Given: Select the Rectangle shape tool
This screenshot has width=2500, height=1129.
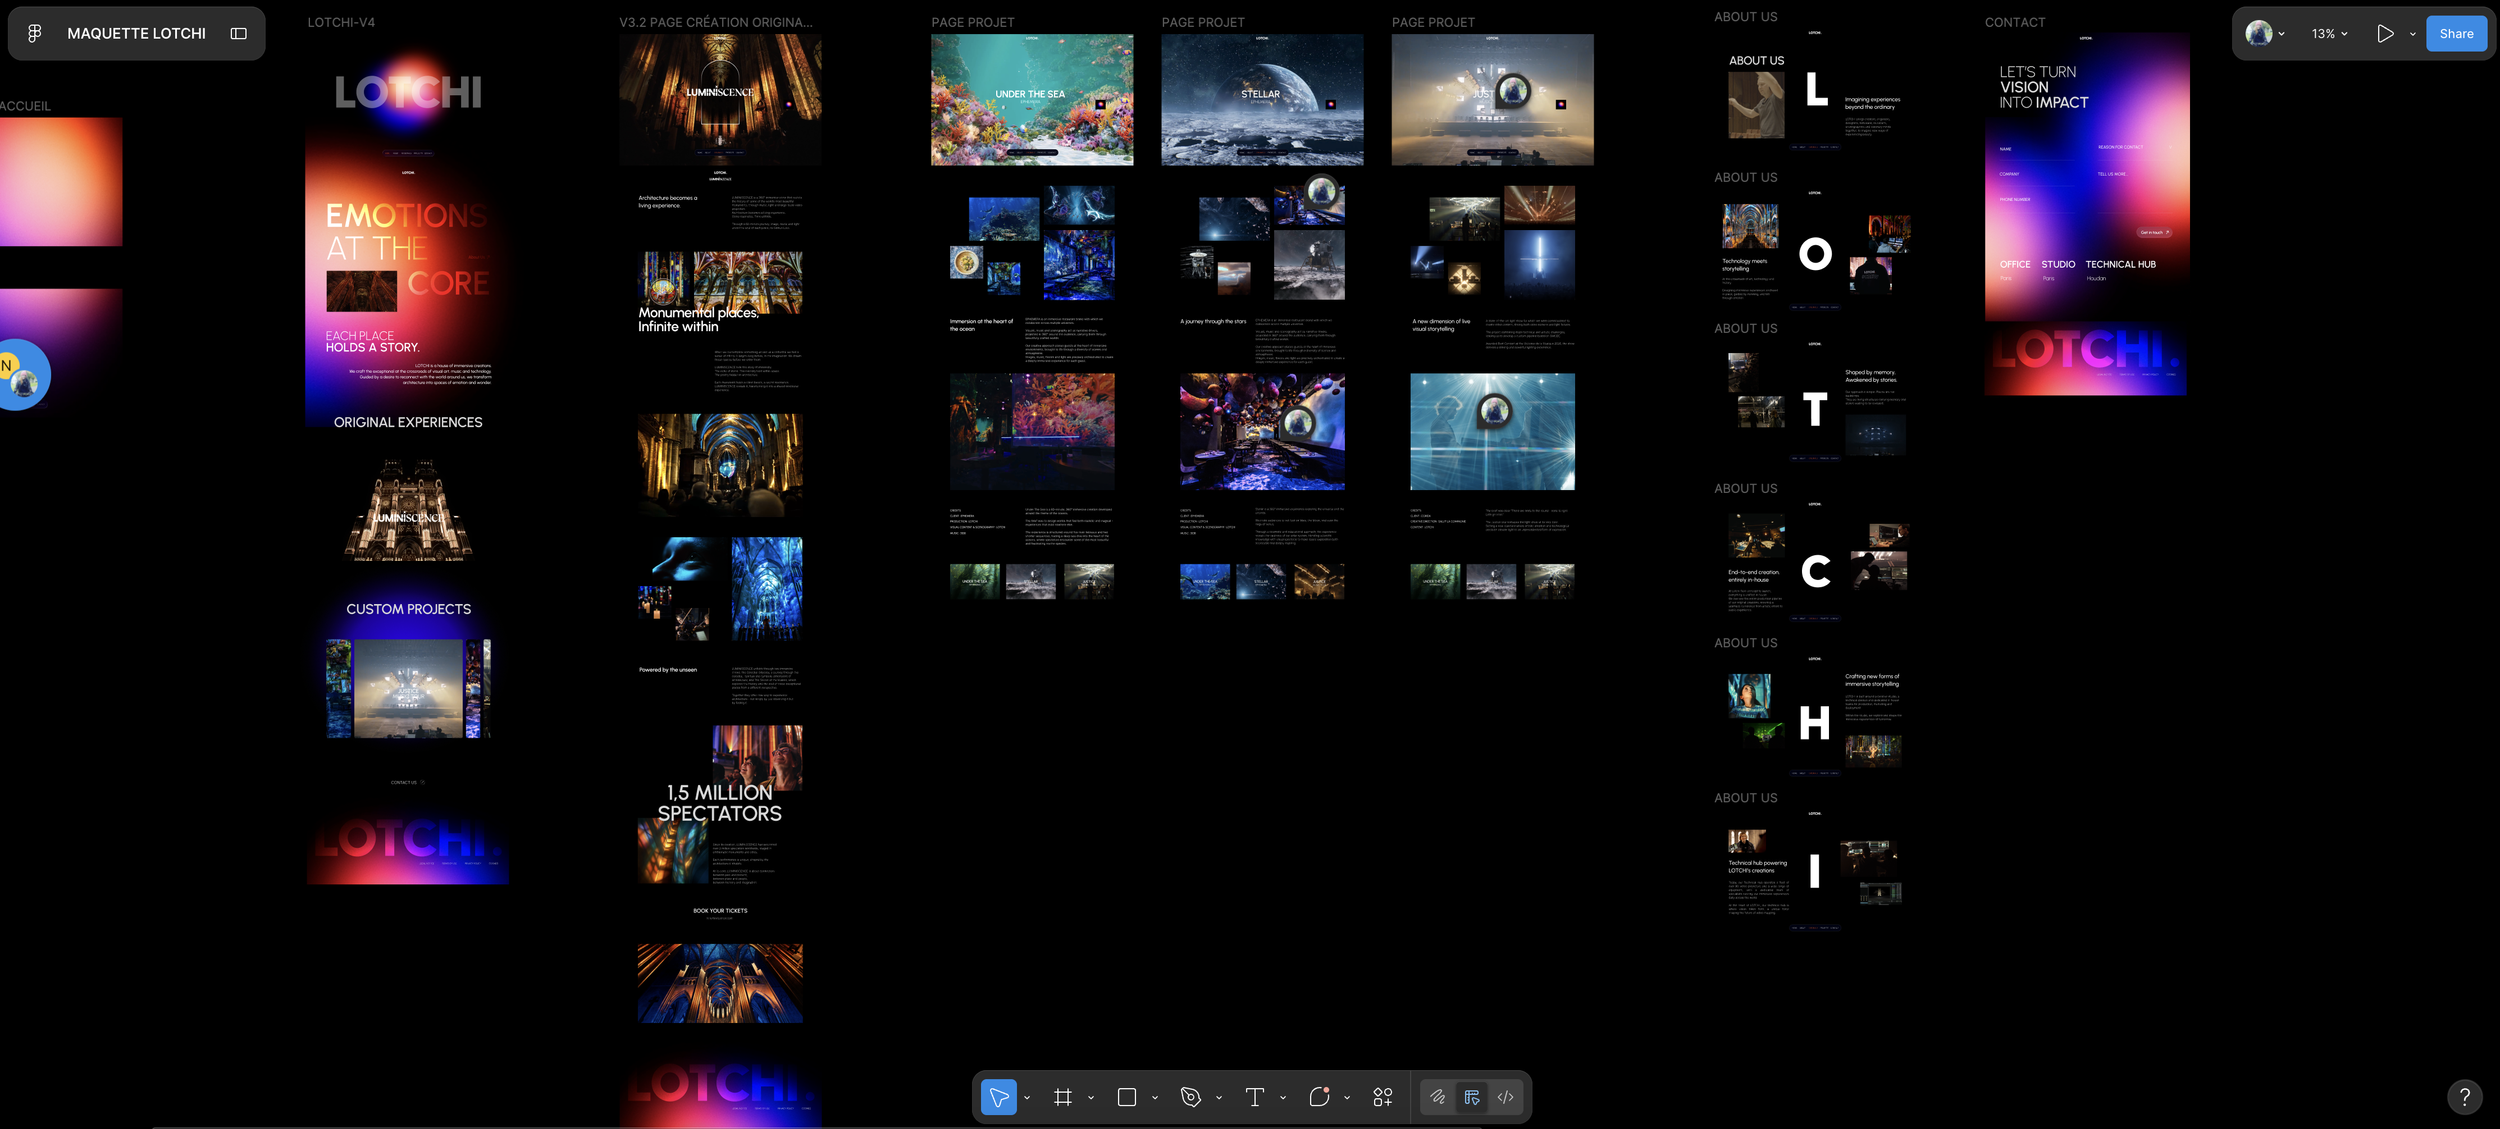Looking at the screenshot, I should point(1127,1097).
